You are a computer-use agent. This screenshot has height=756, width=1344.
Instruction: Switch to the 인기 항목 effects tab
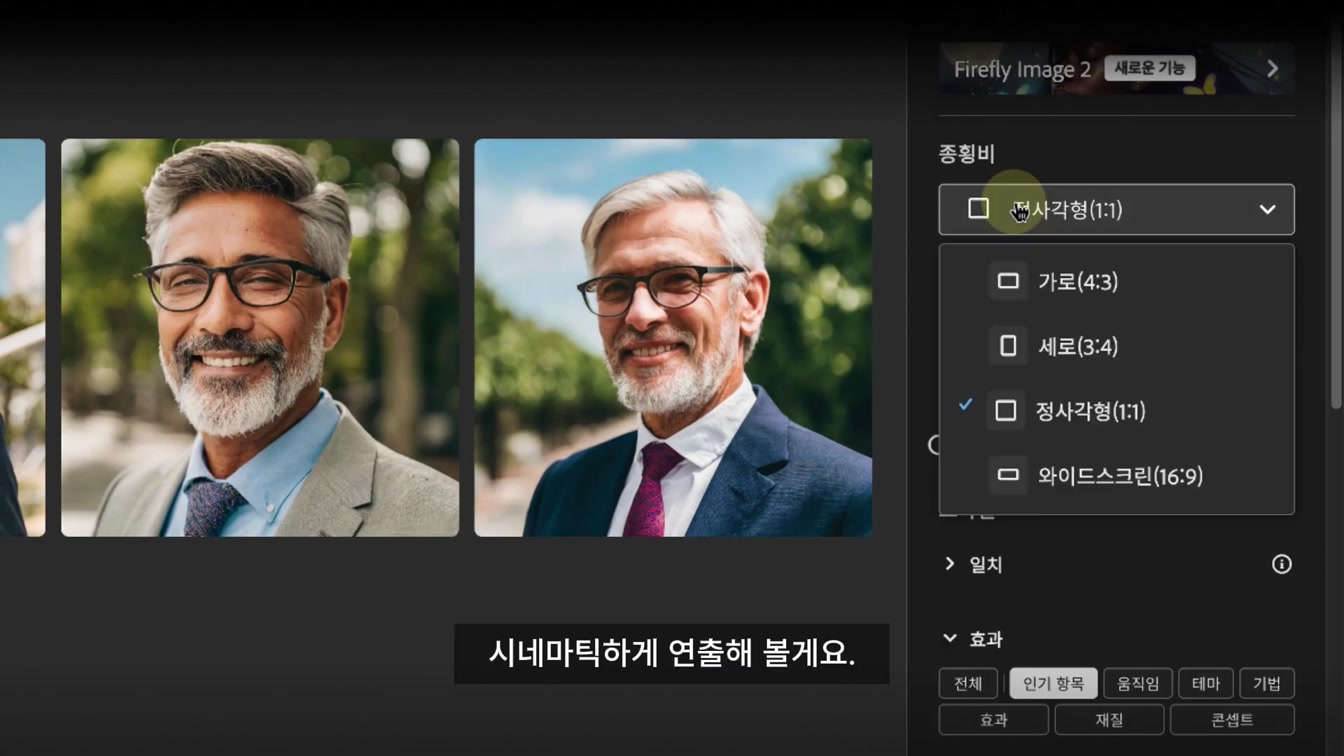(1053, 684)
